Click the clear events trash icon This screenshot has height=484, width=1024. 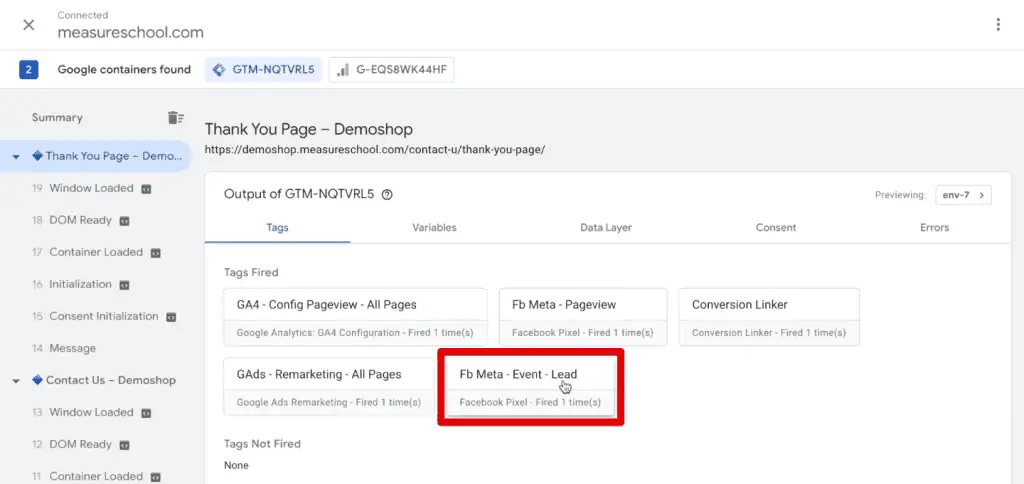click(x=176, y=118)
